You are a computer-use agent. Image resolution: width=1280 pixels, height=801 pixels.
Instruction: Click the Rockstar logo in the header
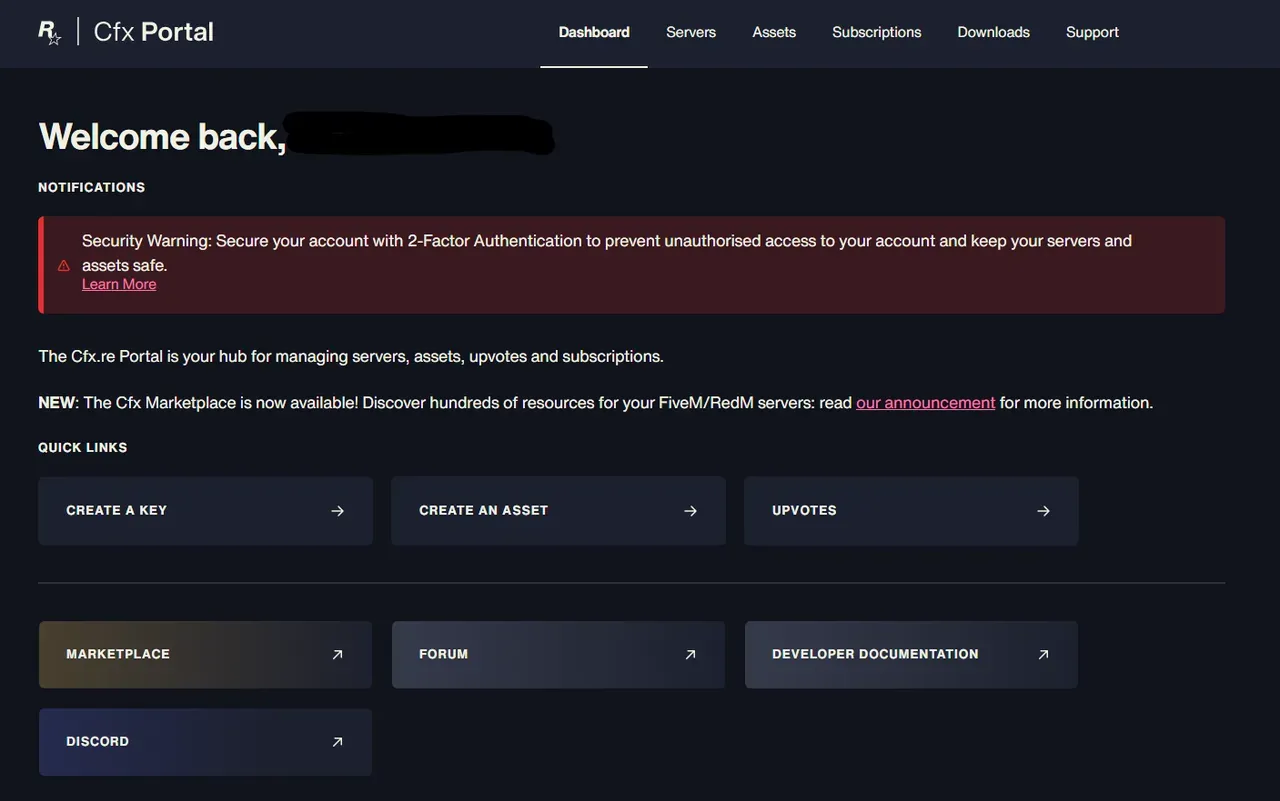pos(50,33)
